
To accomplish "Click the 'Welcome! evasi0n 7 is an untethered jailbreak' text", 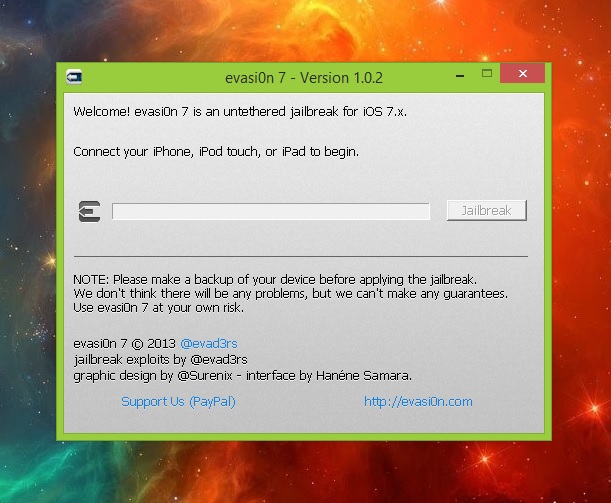I will coord(240,112).
